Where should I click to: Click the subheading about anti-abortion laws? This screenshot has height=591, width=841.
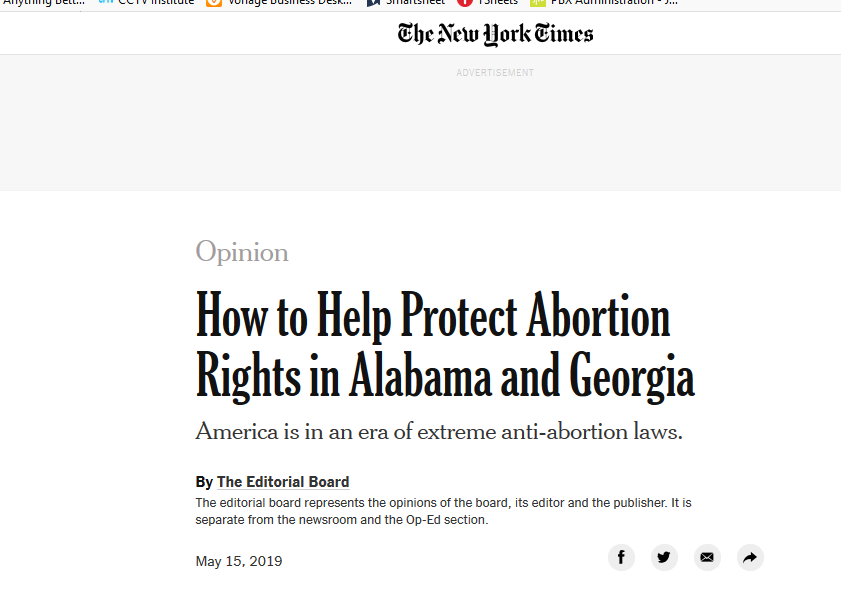tap(439, 431)
